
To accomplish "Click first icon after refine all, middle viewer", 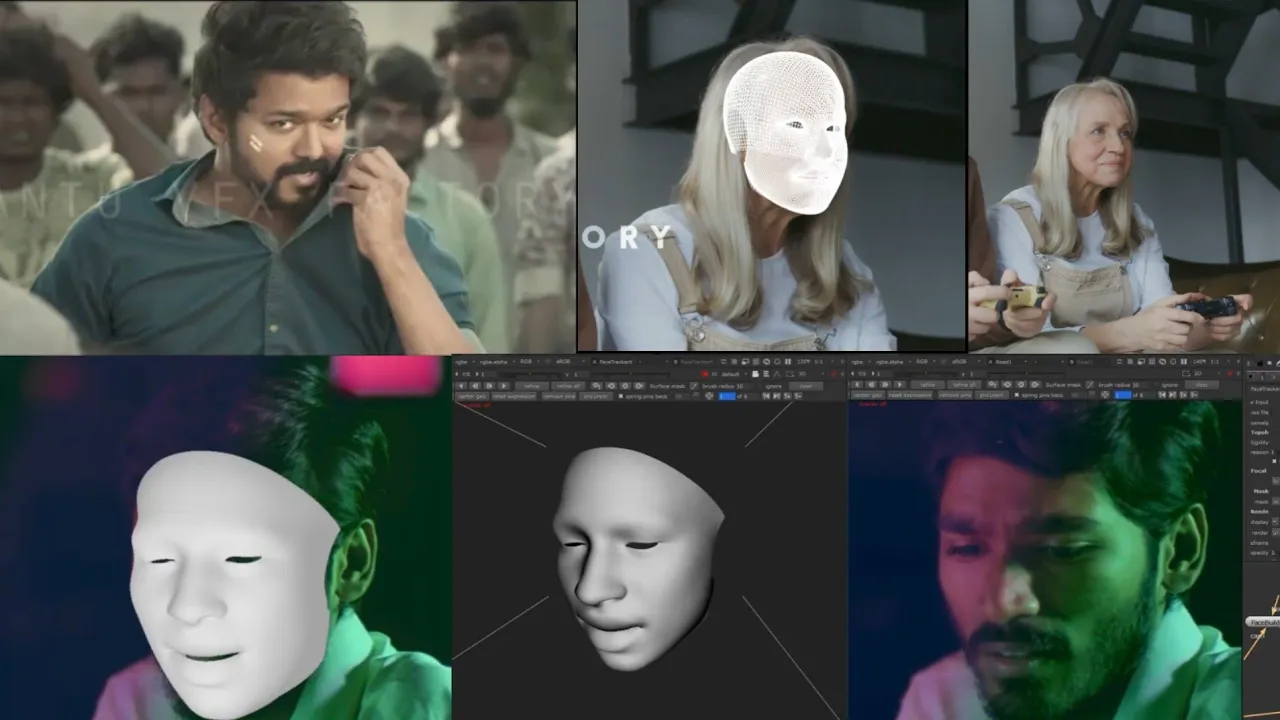I will tap(596, 385).
